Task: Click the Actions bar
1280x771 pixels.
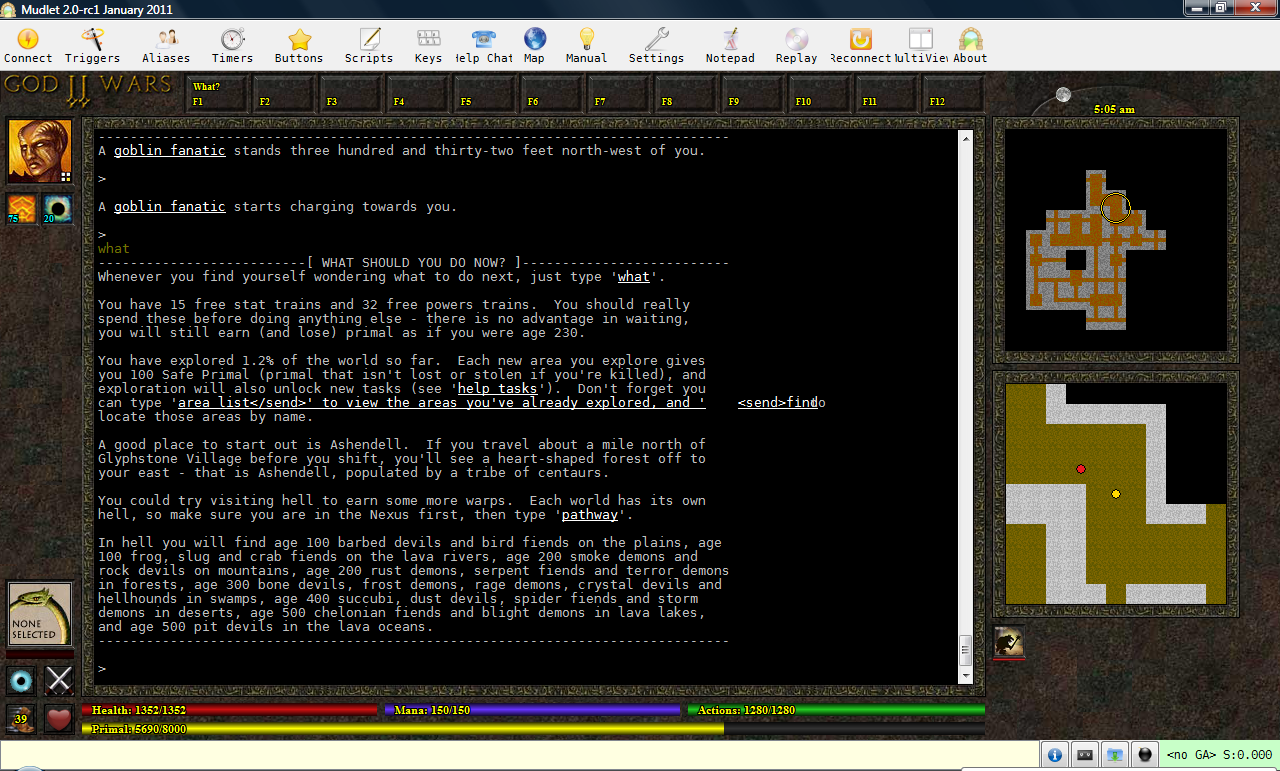Action: [x=836, y=710]
